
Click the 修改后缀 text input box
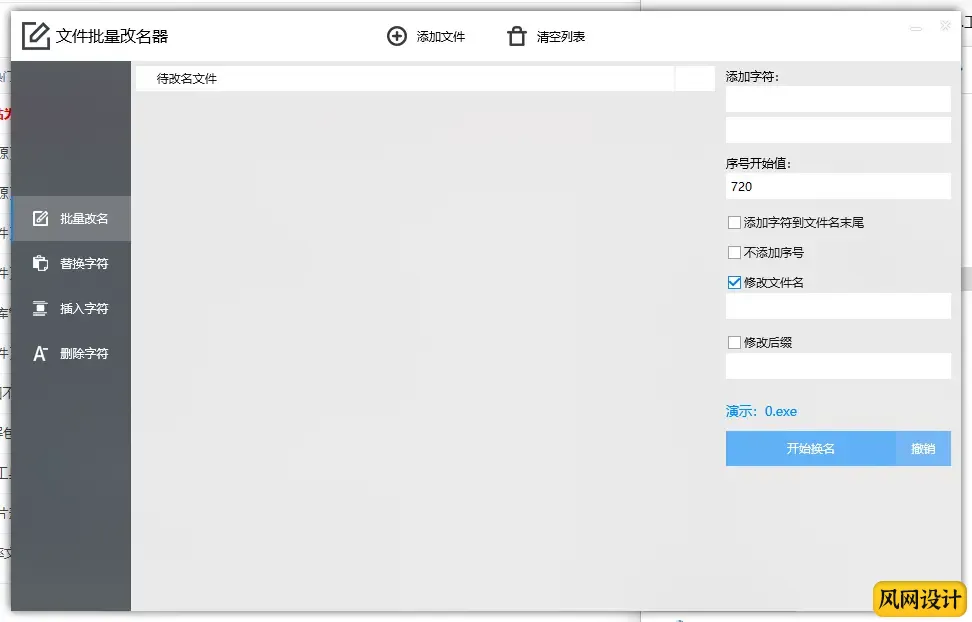point(837,366)
